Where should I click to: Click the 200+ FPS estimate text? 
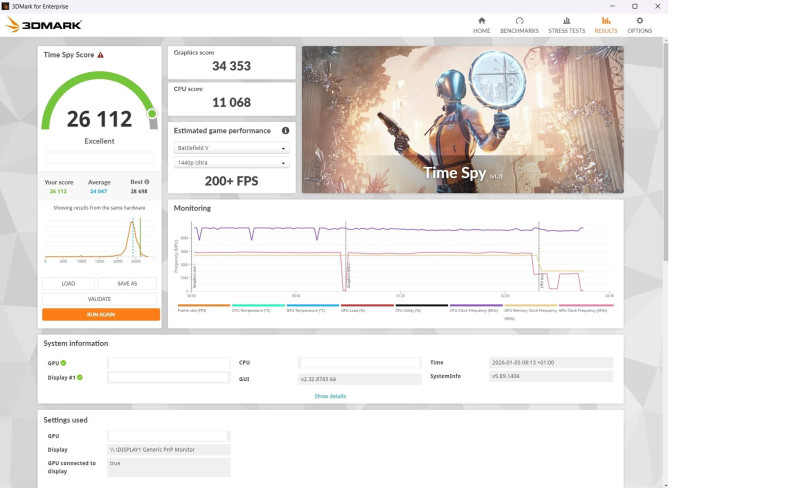coord(232,181)
